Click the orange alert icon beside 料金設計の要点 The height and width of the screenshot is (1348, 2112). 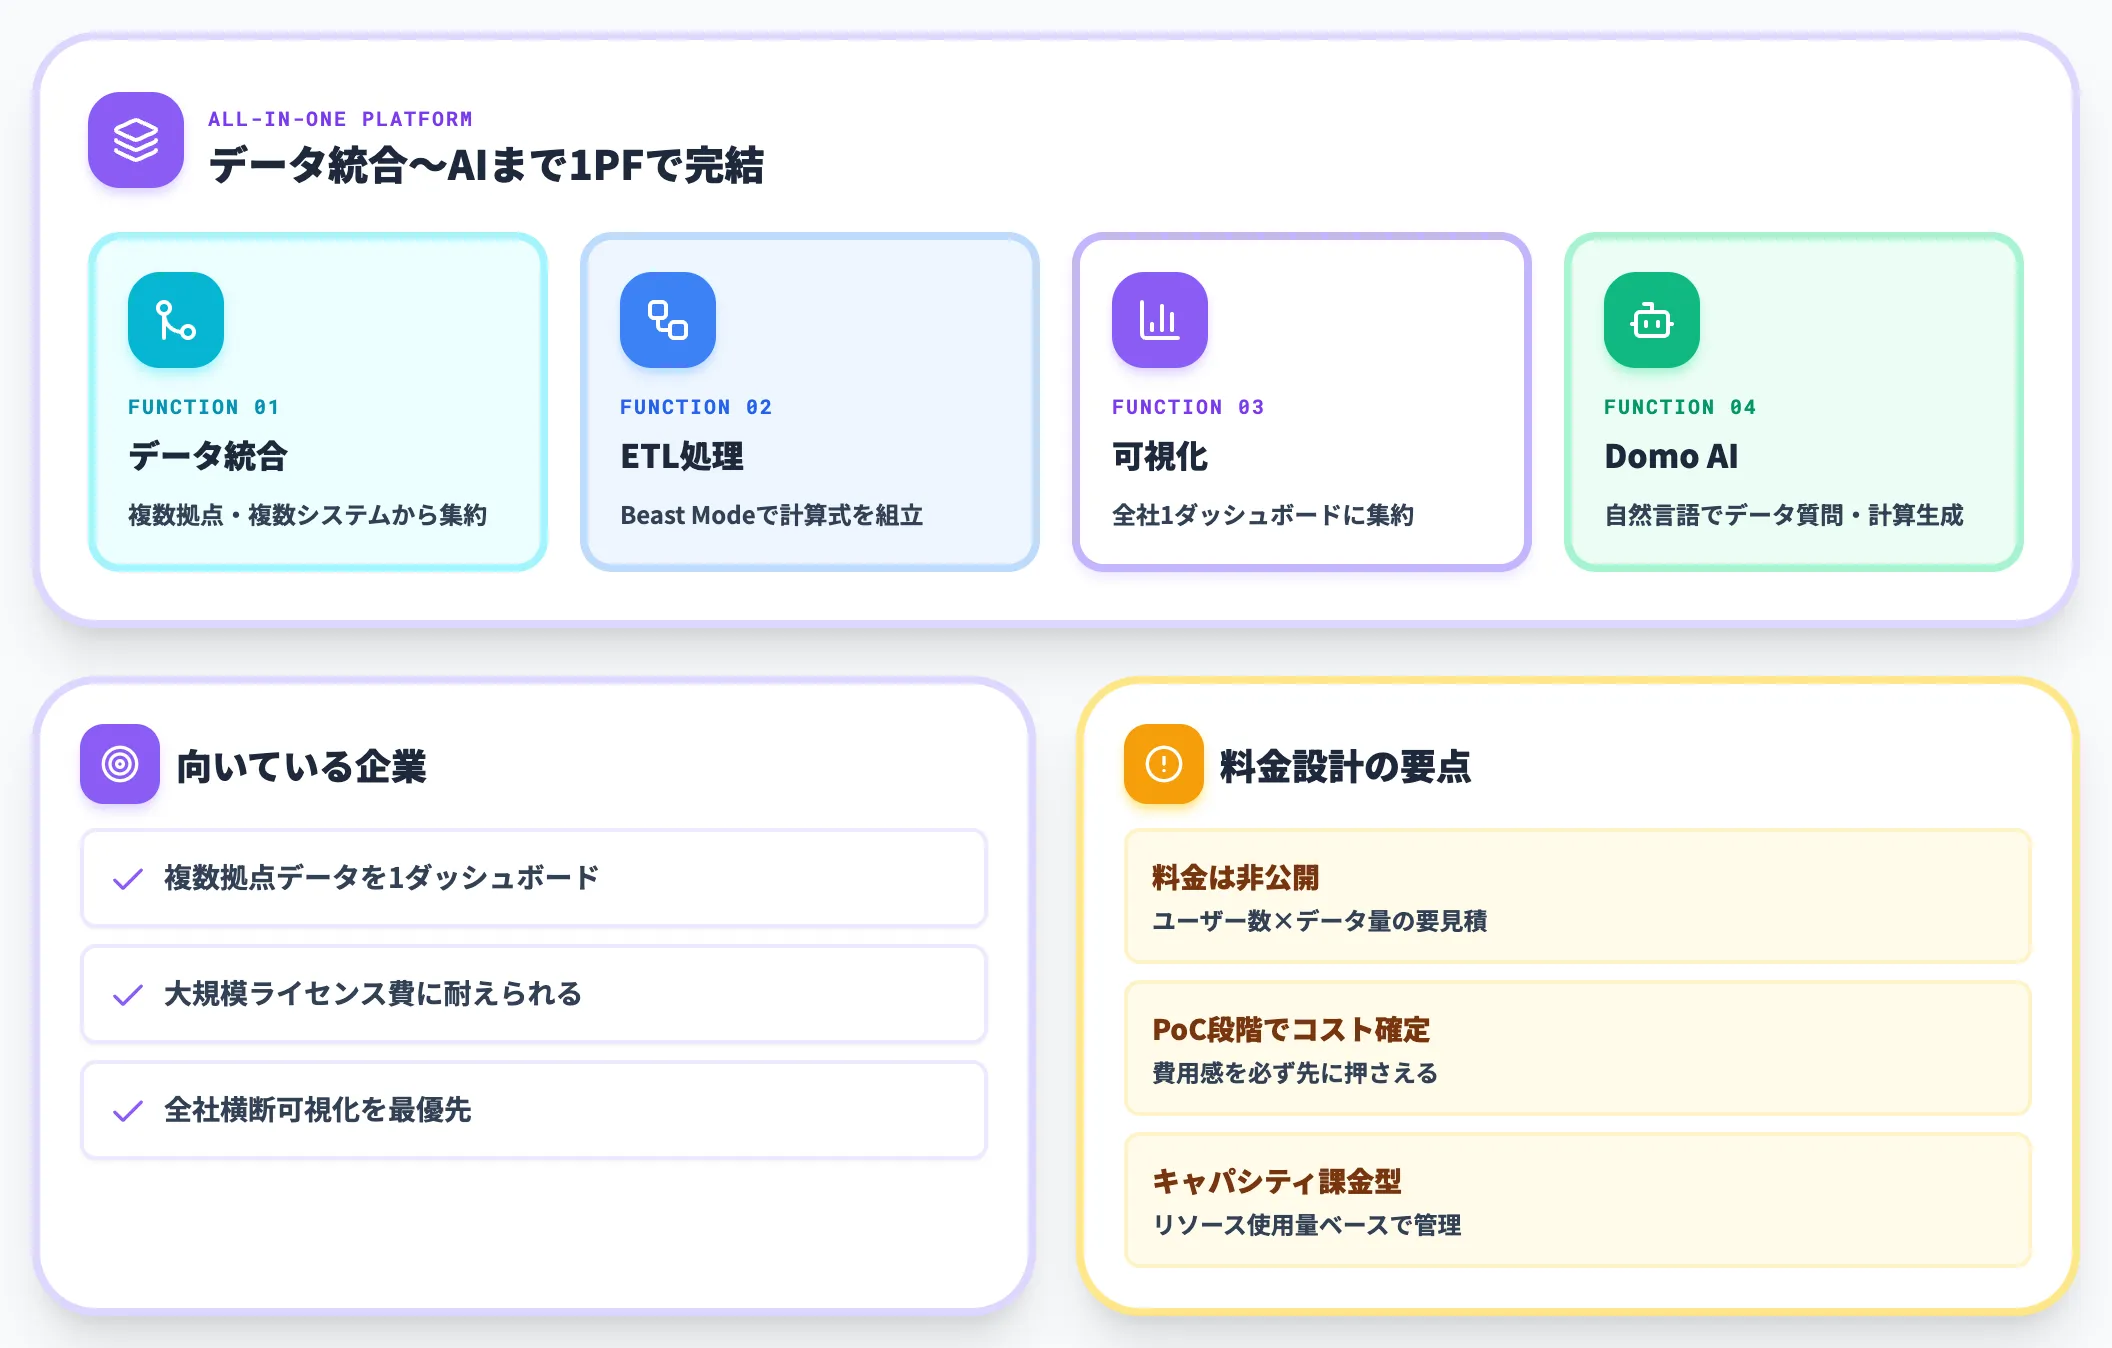(x=1164, y=764)
